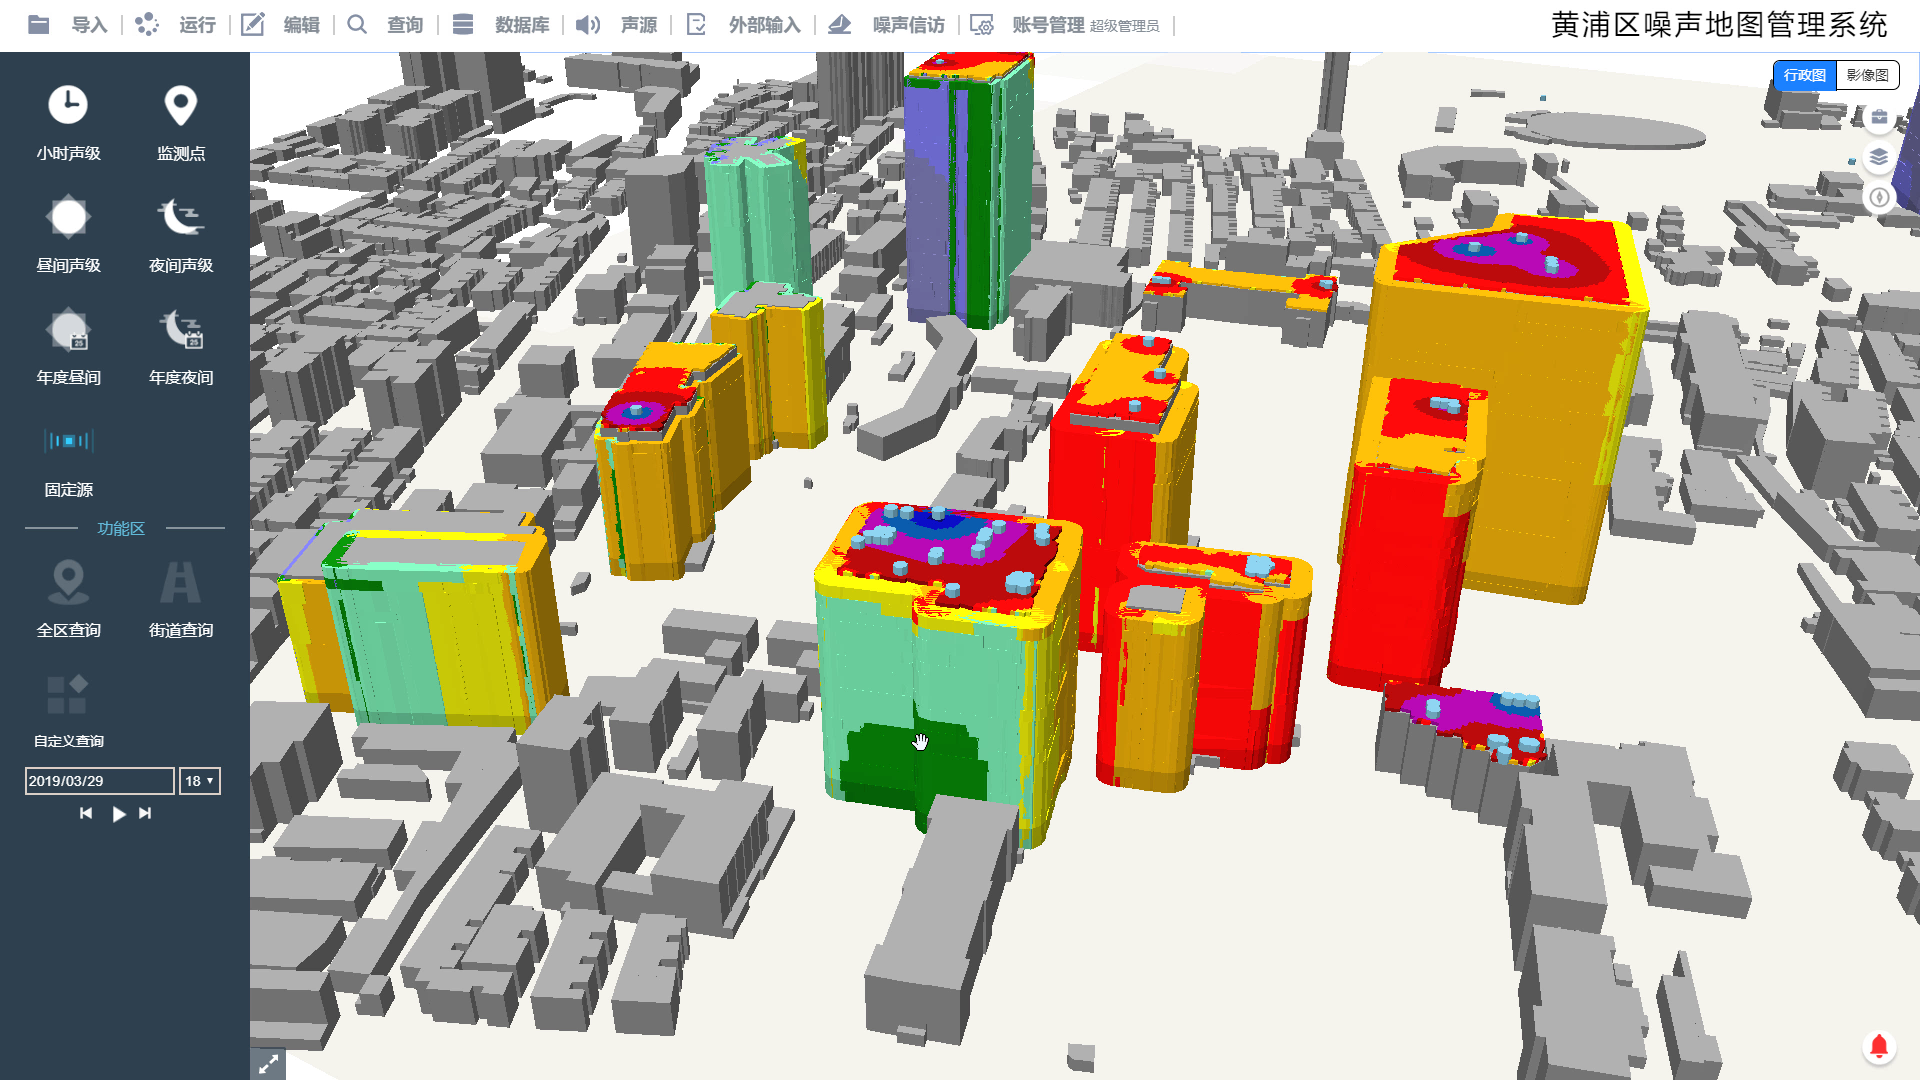Open 自定义查询 custom query
This screenshot has width=1920, height=1080.
[x=68, y=712]
